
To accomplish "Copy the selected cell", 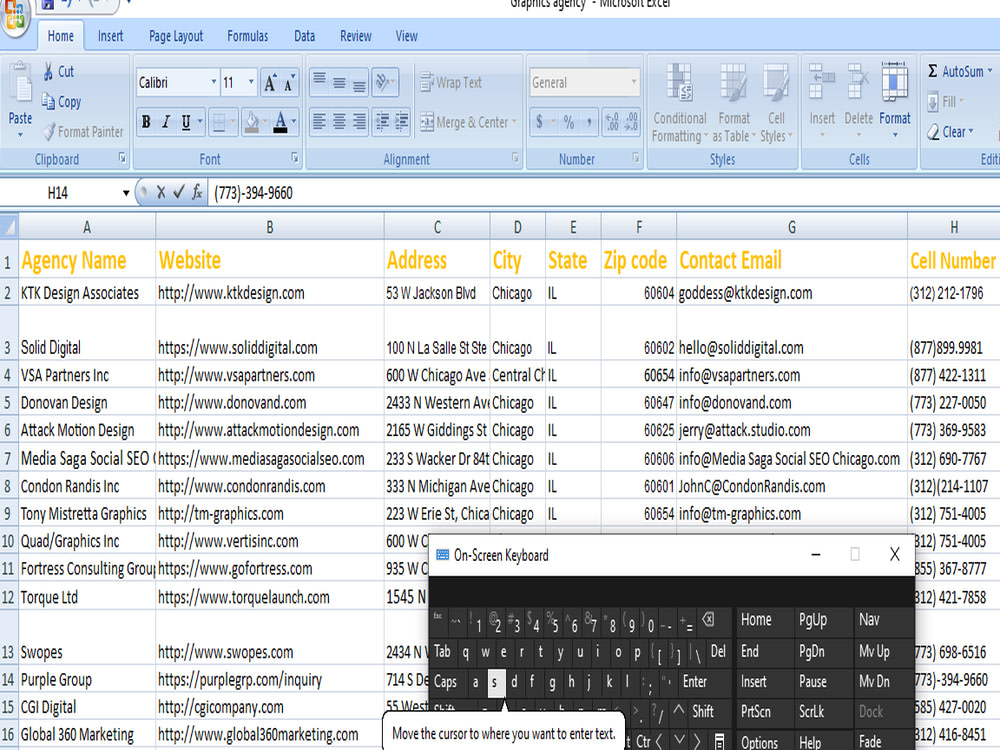I will click(x=61, y=101).
